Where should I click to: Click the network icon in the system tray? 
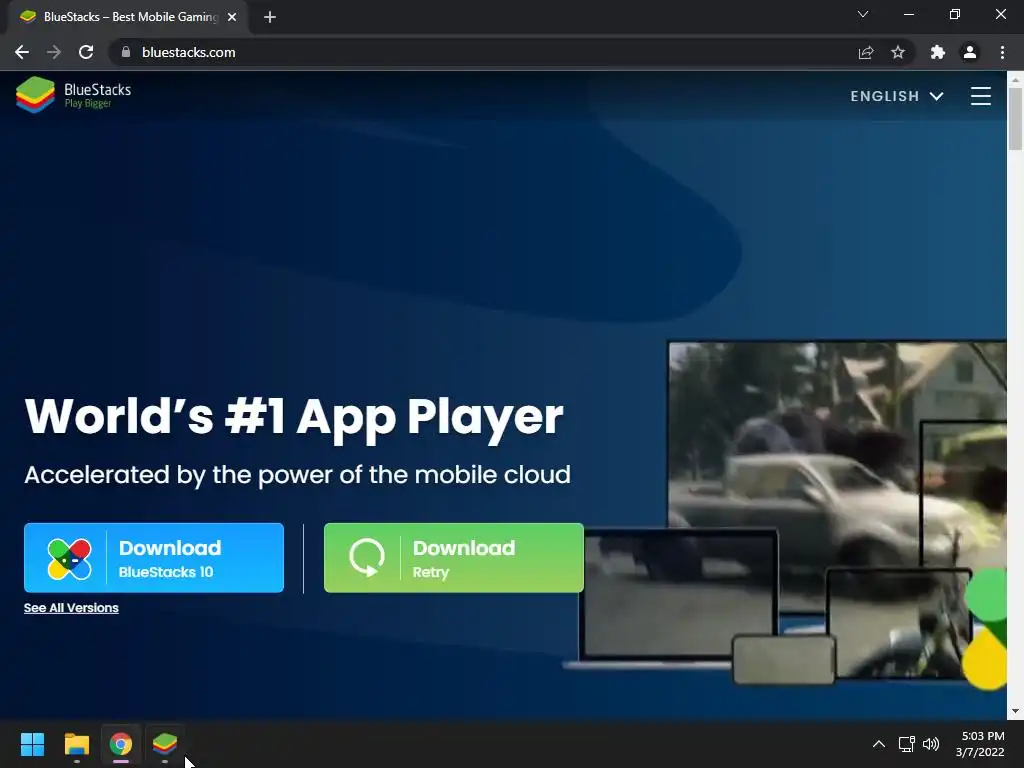(906, 744)
